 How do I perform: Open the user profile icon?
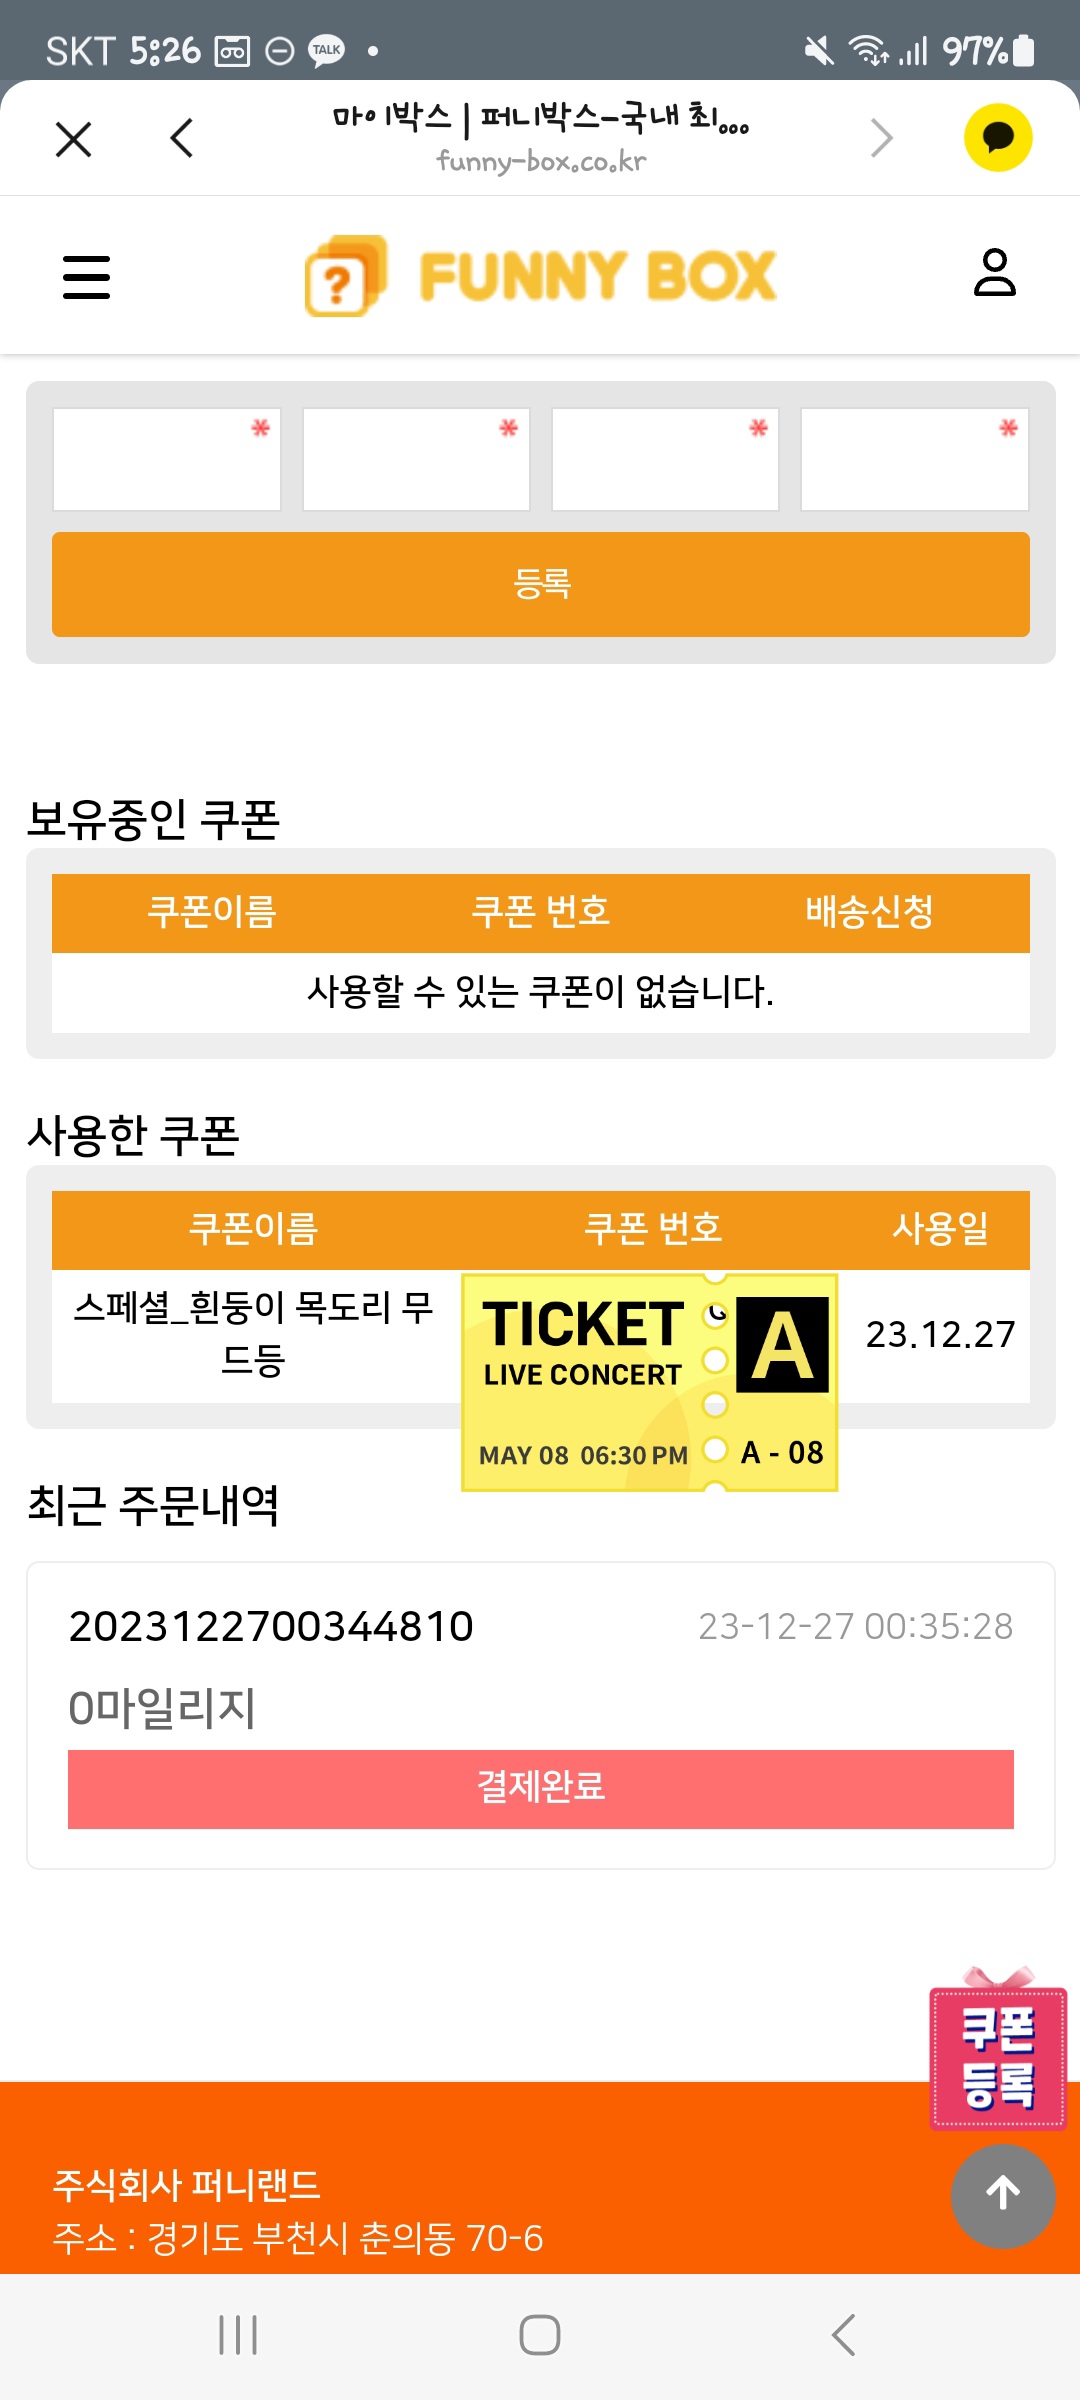[994, 274]
